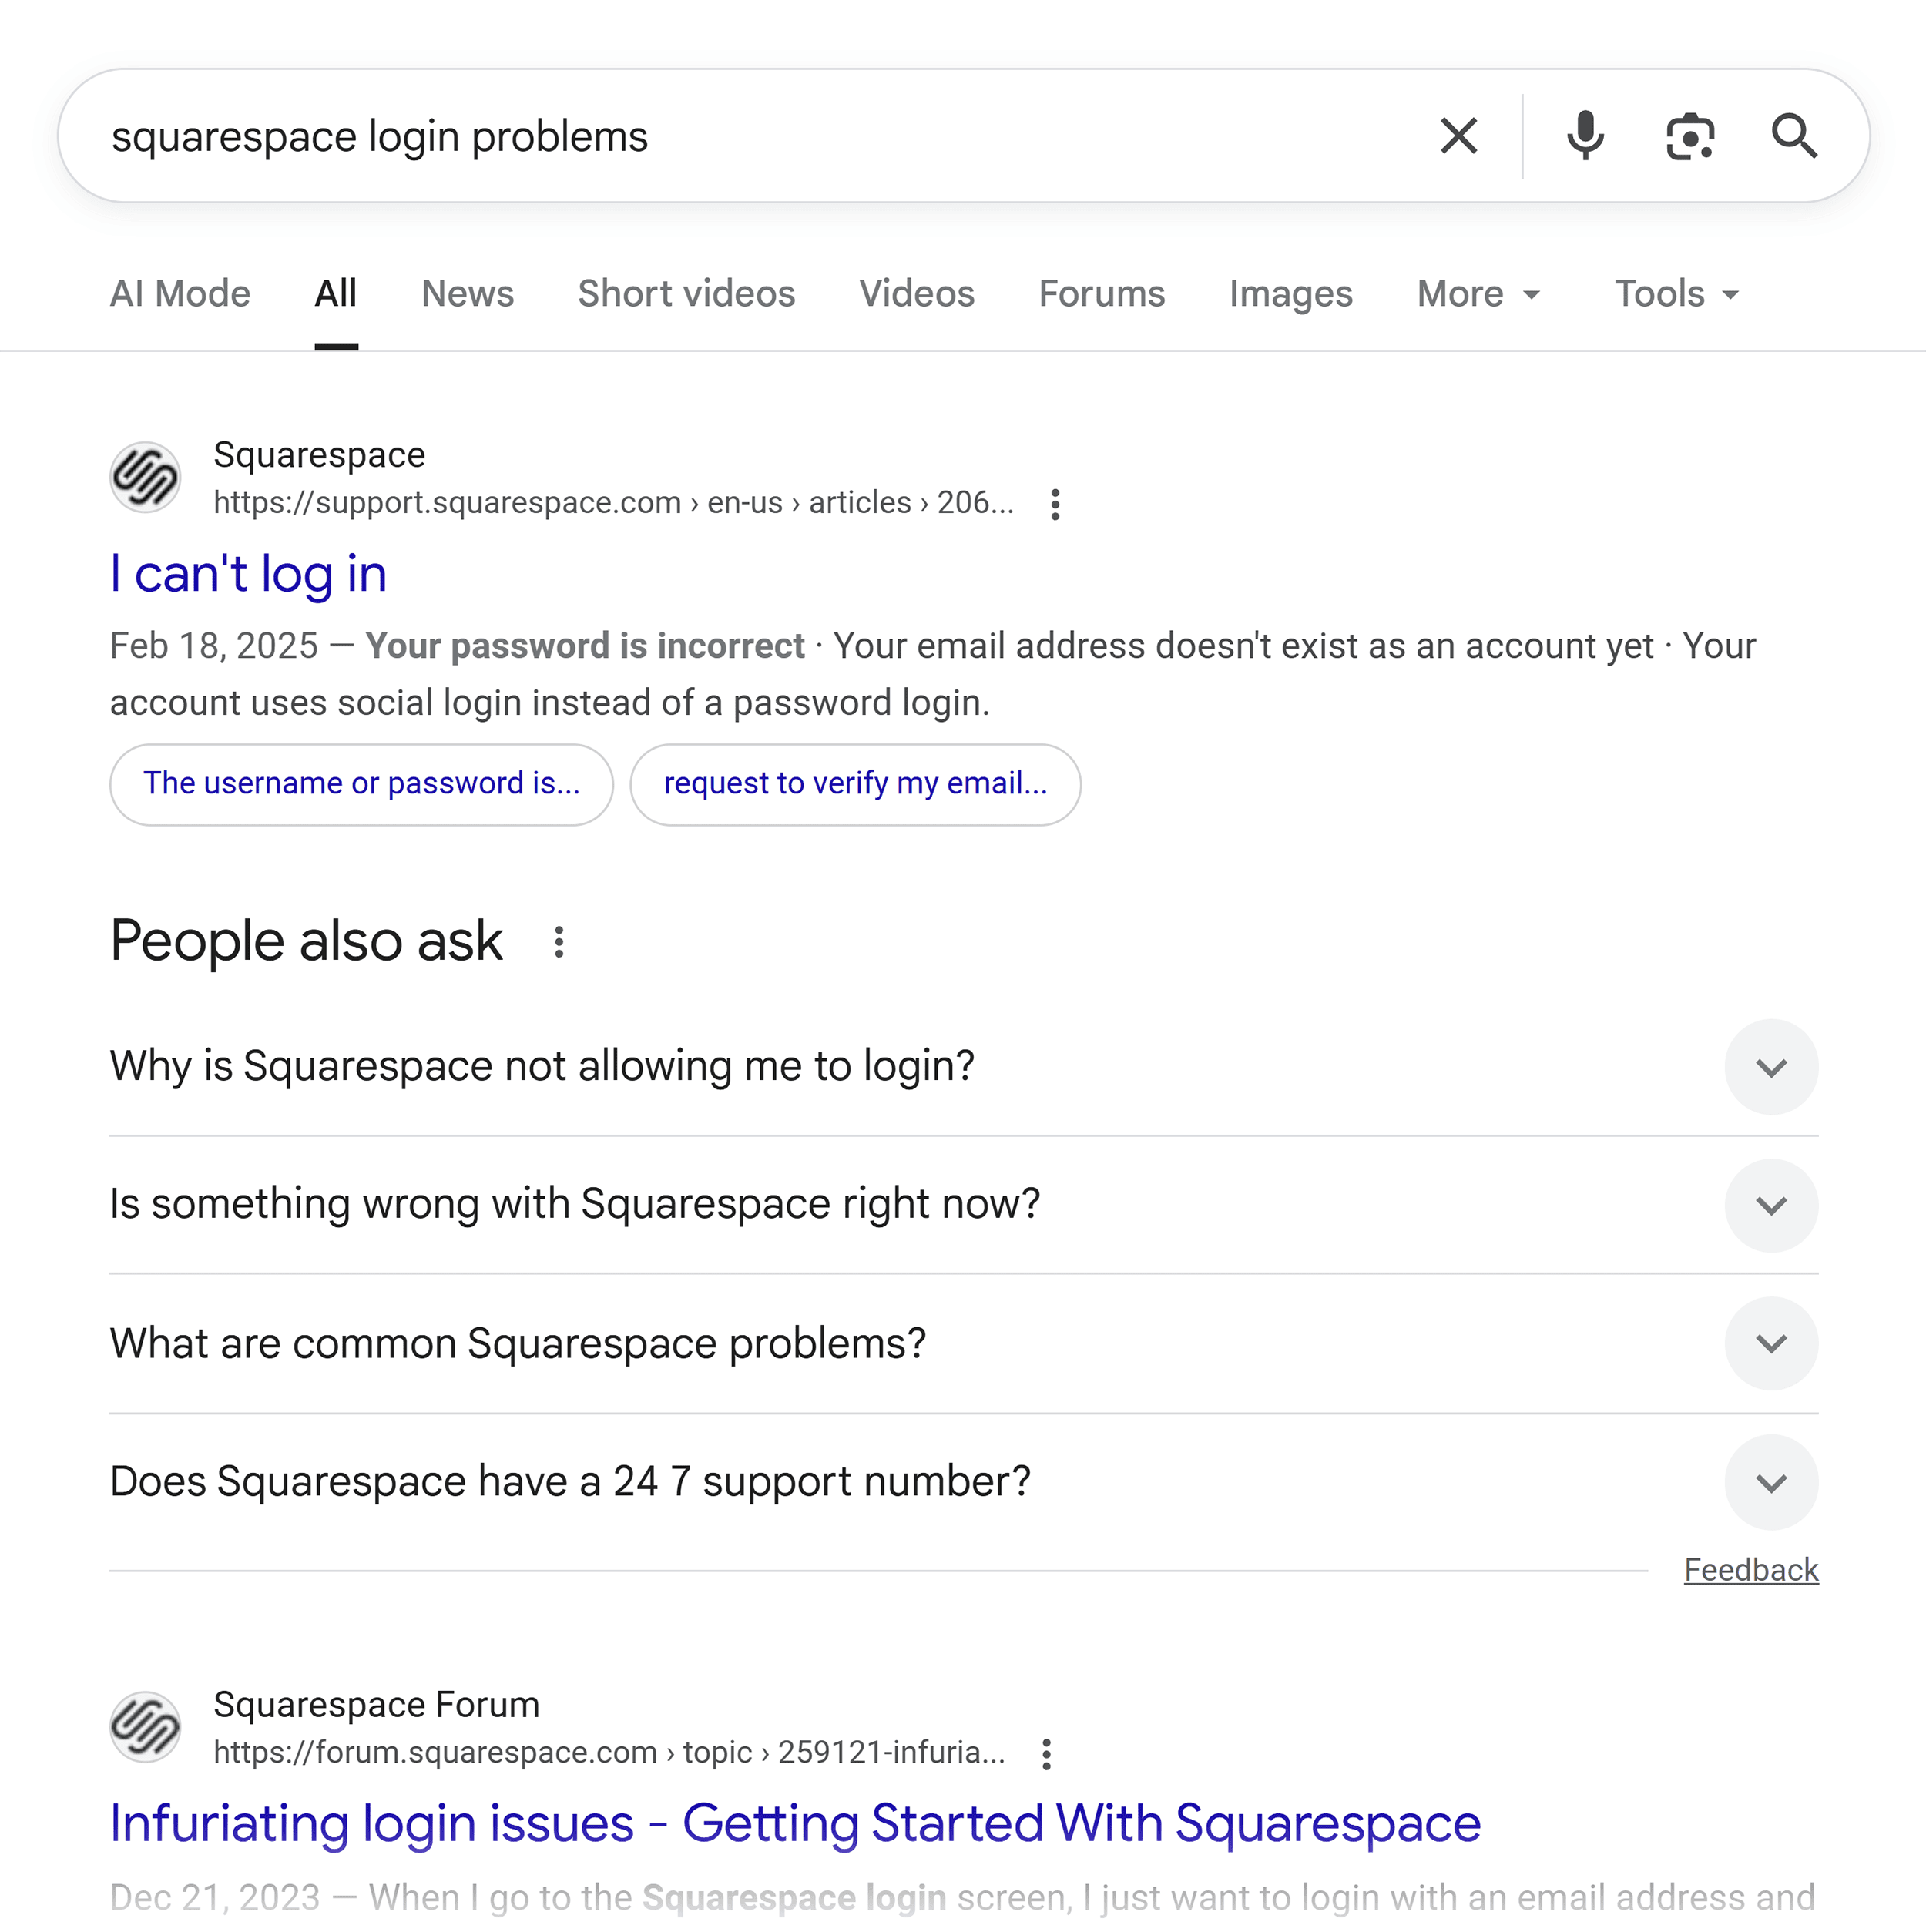The width and height of the screenshot is (1926, 1932).
Task: Click the magnifying glass search icon
Action: (x=1794, y=136)
